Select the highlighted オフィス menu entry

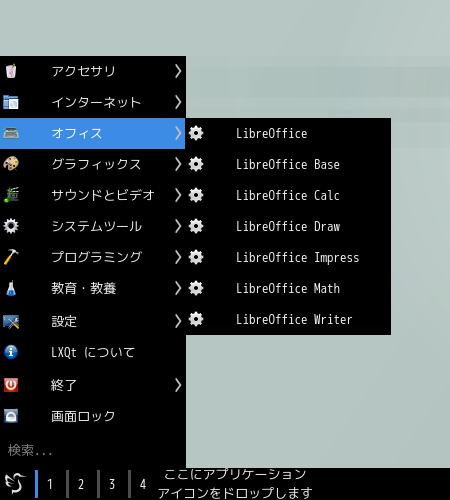point(93,133)
